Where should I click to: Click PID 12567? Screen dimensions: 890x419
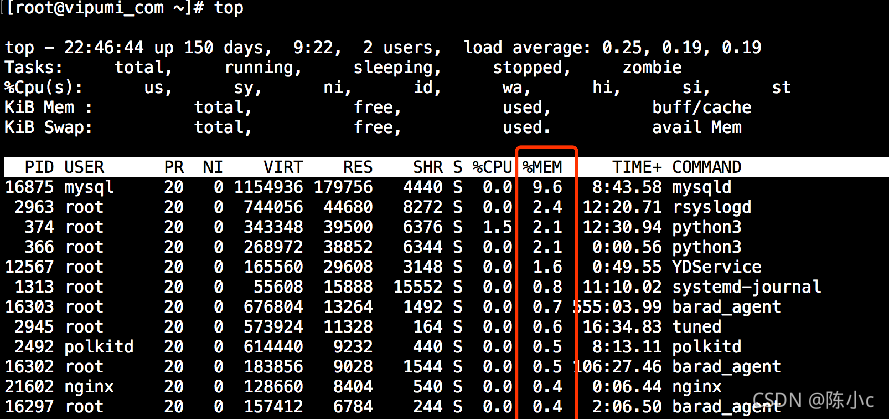click(30, 267)
